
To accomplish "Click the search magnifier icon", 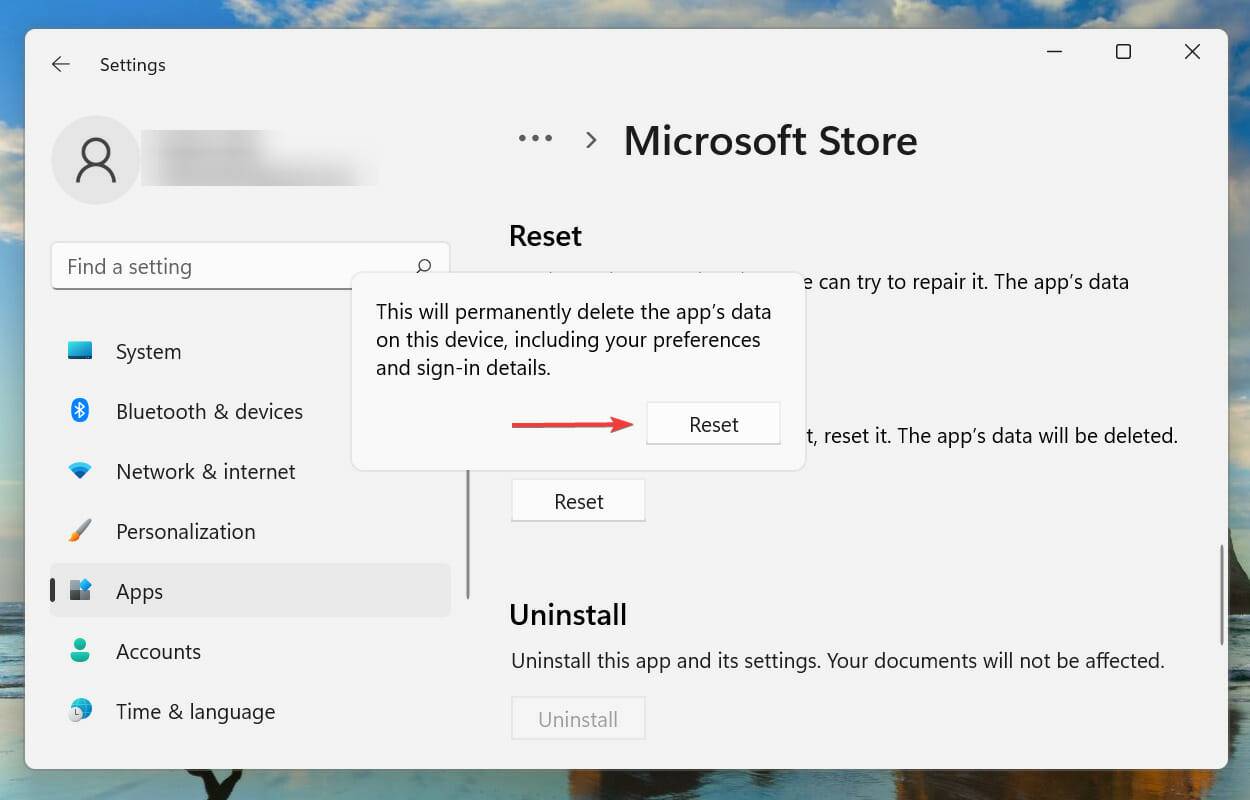I will pos(424,266).
